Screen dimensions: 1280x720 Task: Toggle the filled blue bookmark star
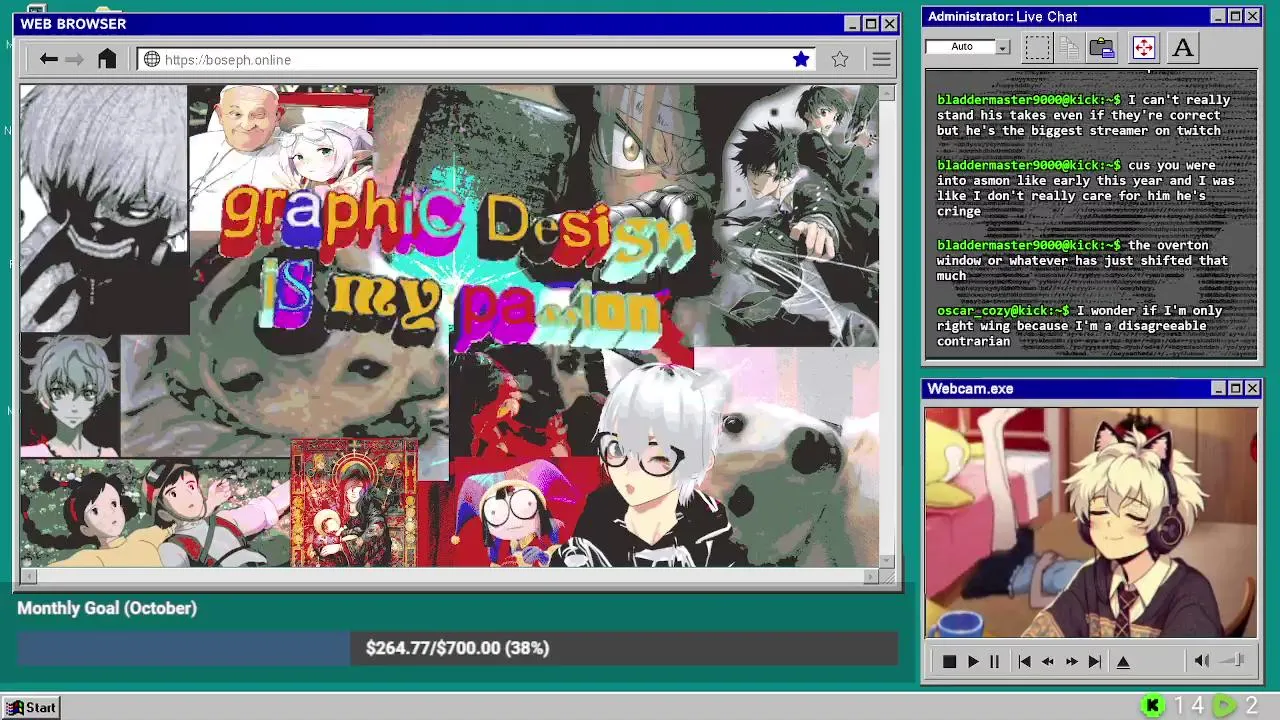click(x=801, y=59)
